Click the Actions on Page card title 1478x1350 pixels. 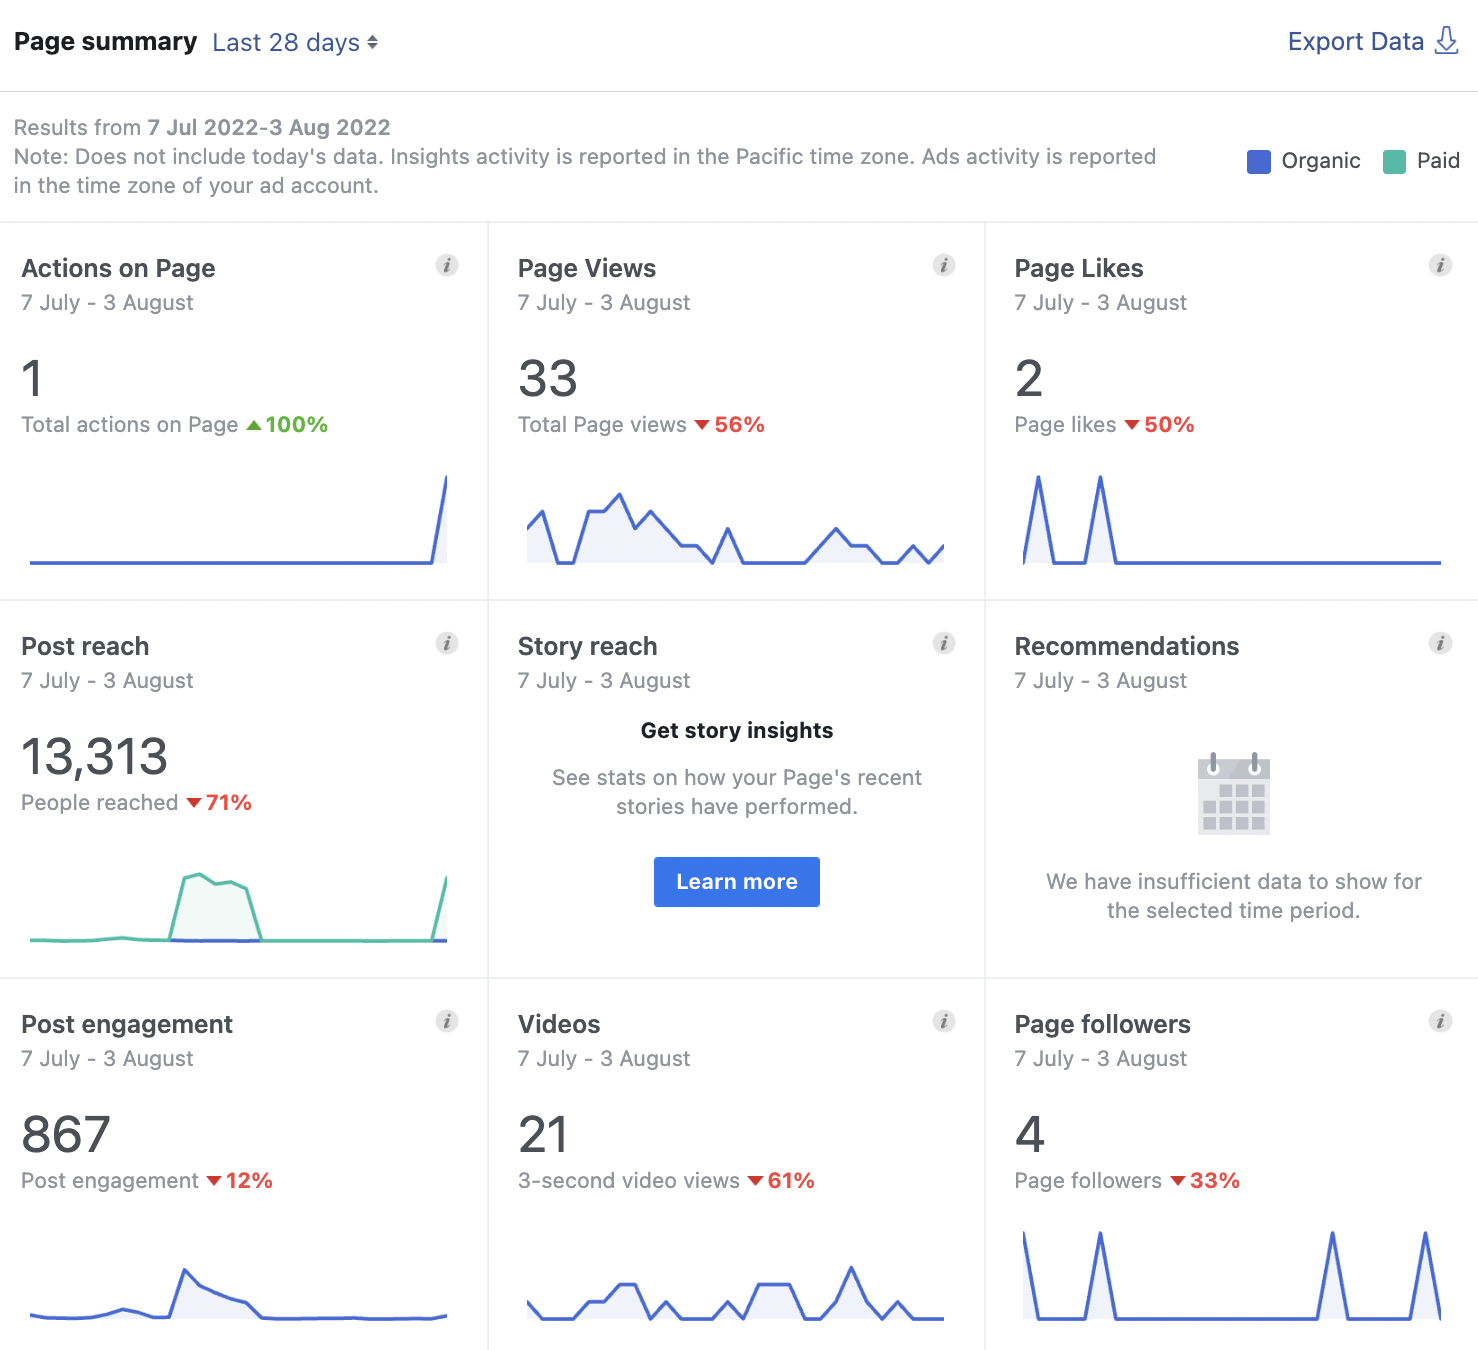pos(118,268)
